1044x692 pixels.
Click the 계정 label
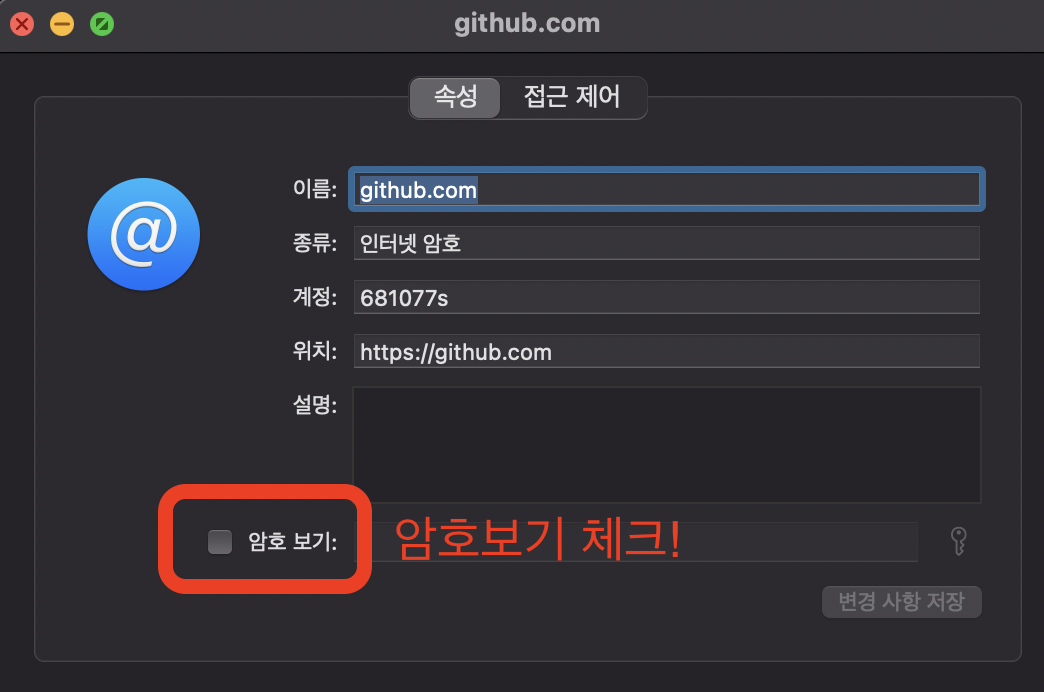coord(315,296)
